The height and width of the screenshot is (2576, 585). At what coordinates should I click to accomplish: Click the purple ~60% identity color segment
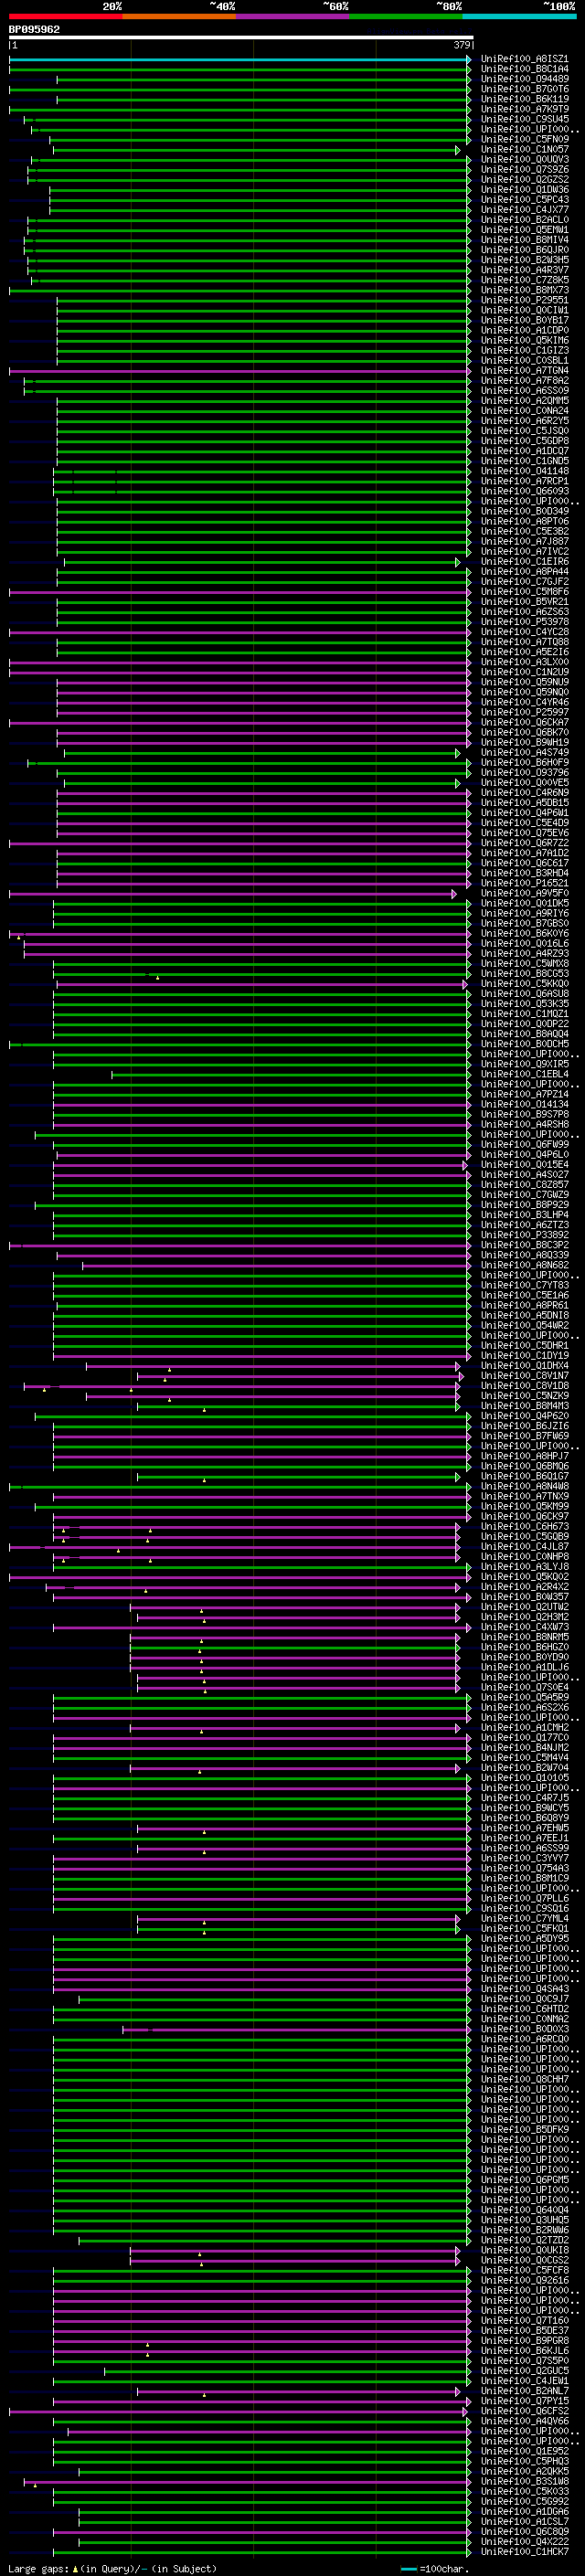293,16
